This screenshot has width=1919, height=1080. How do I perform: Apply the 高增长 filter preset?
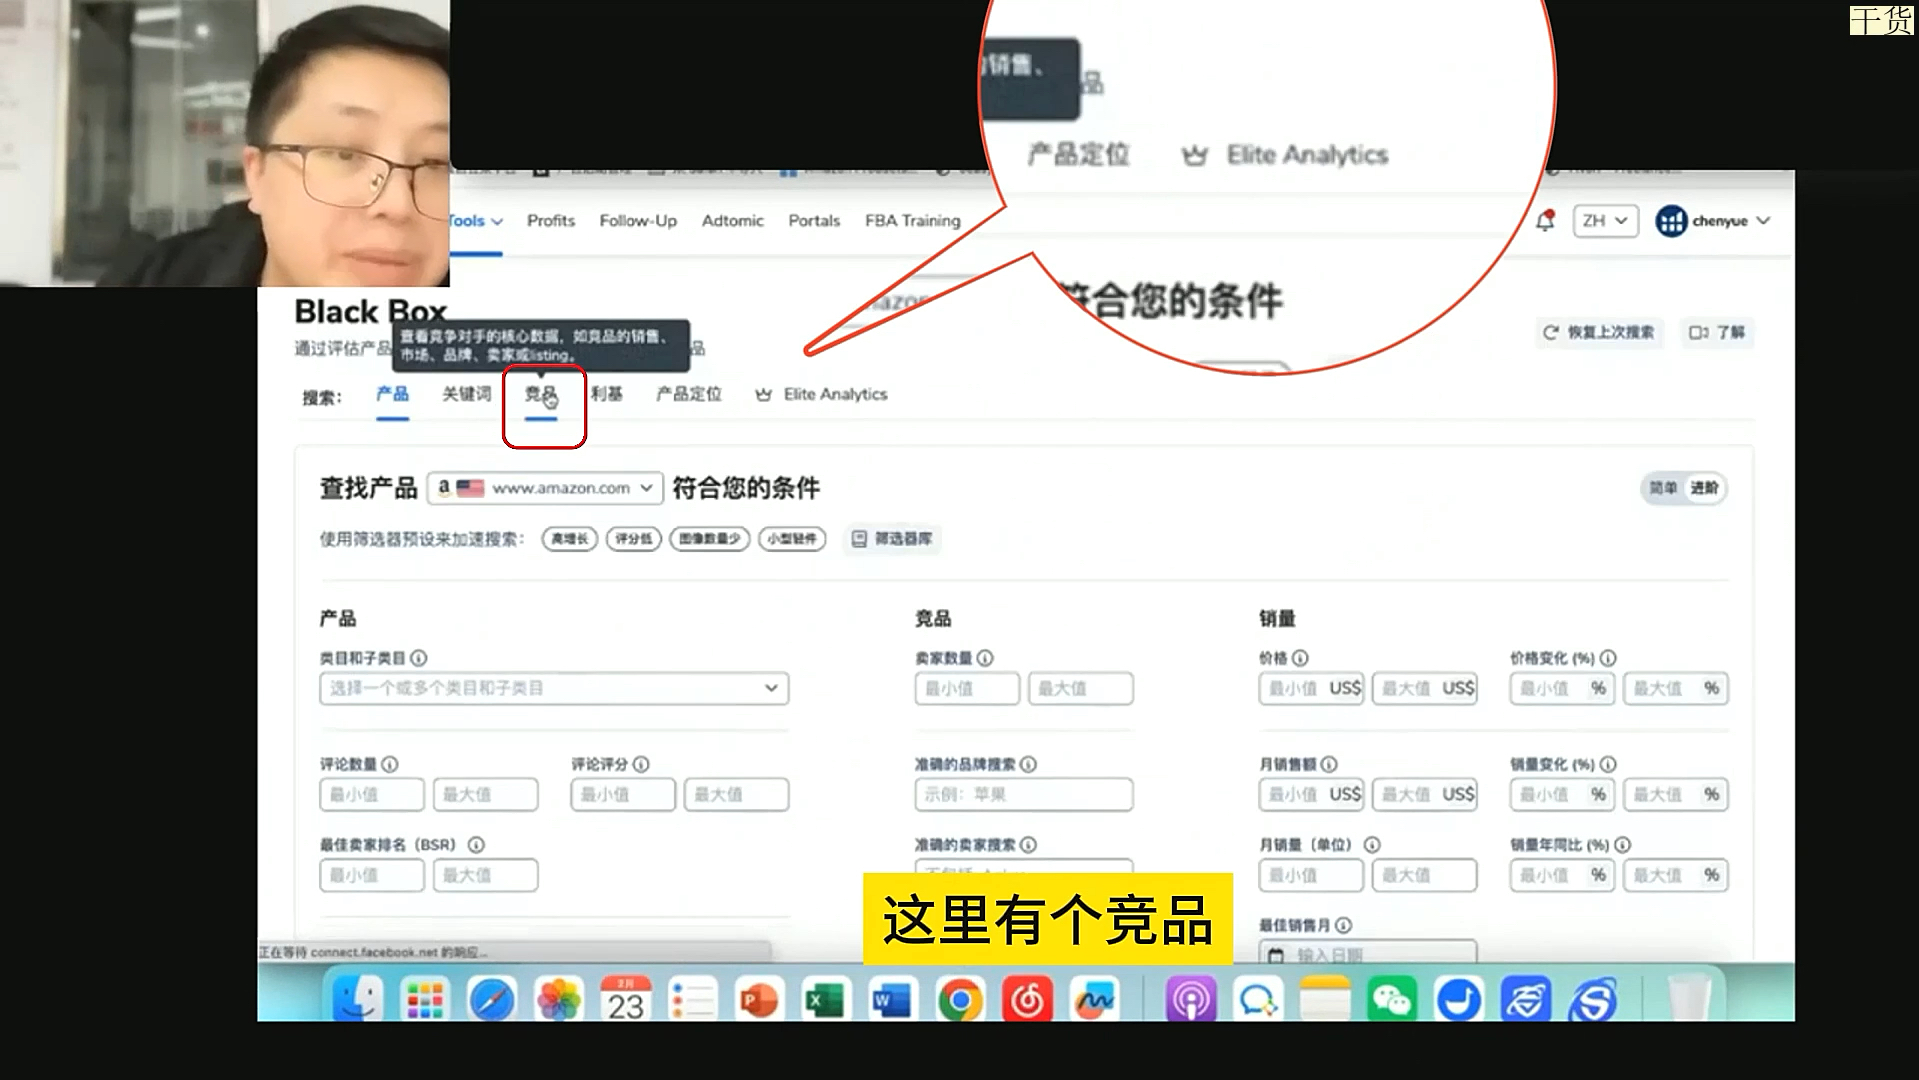[x=570, y=539]
